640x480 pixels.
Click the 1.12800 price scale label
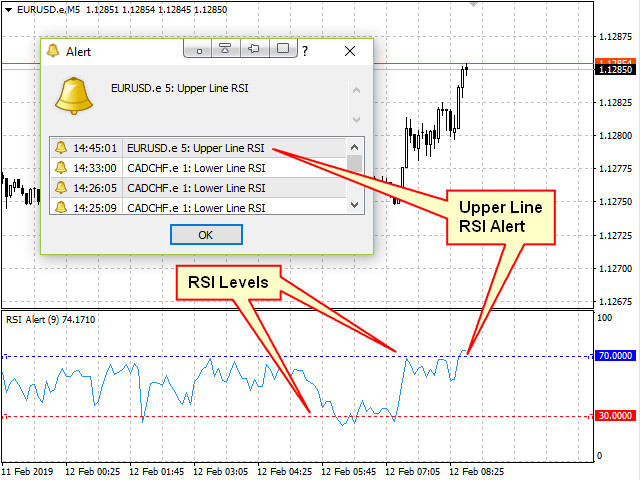(615, 136)
